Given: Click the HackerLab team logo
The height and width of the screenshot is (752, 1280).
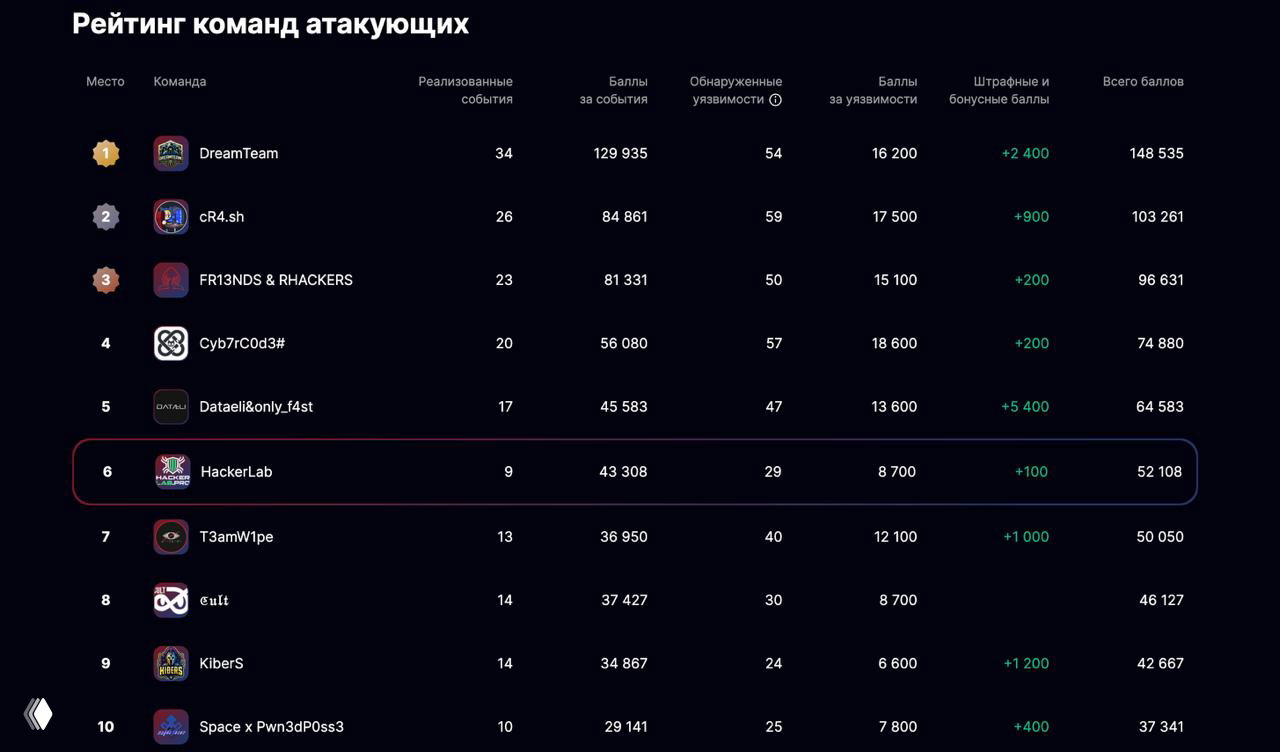Looking at the screenshot, I should pos(172,472).
